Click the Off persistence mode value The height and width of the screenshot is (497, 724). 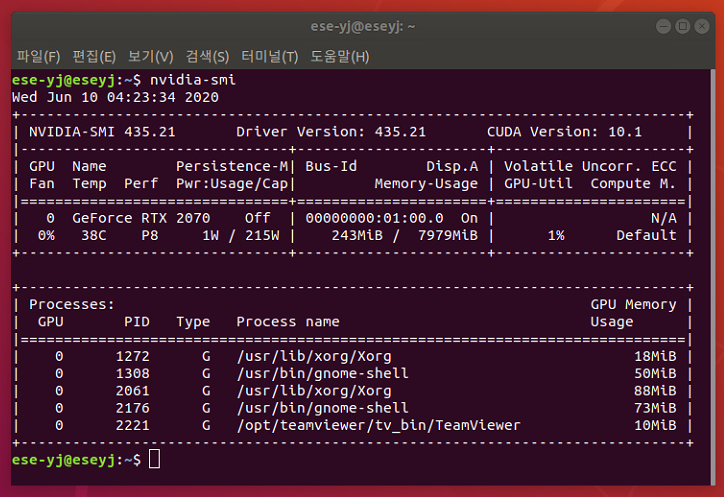click(x=258, y=218)
